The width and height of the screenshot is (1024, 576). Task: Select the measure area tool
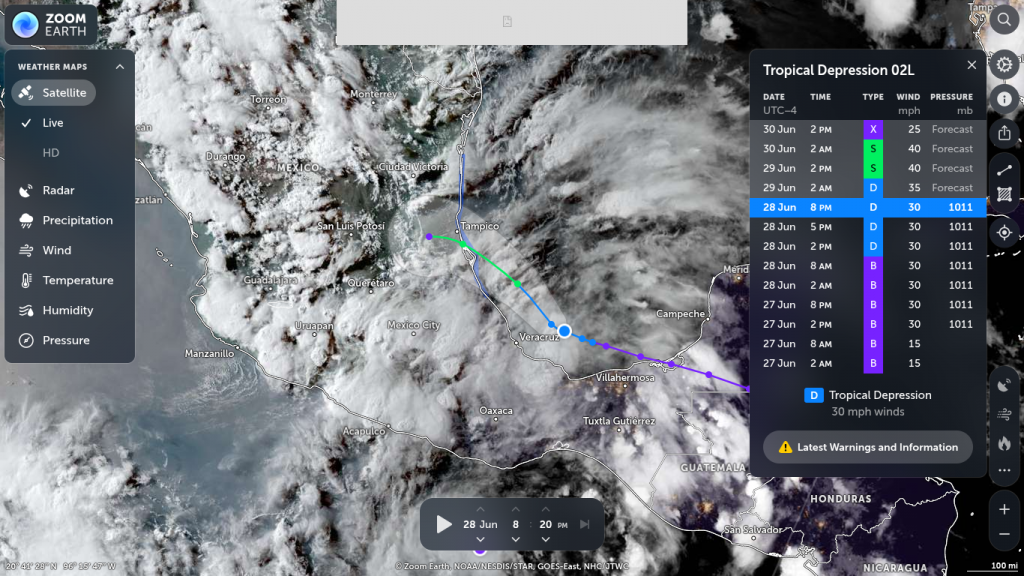tap(1004, 196)
